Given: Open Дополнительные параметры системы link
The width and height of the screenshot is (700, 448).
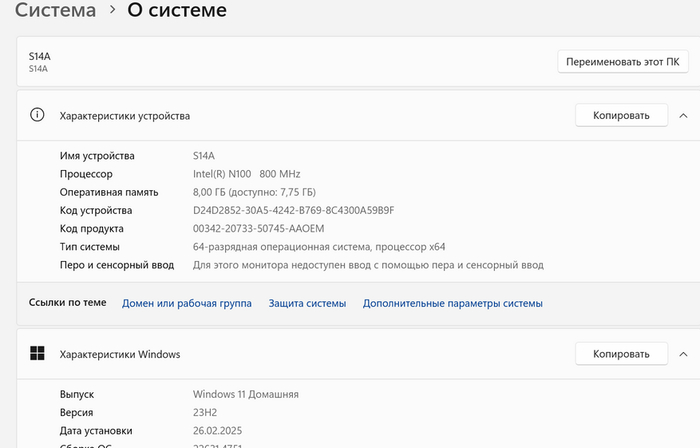Looking at the screenshot, I should tap(452, 303).
